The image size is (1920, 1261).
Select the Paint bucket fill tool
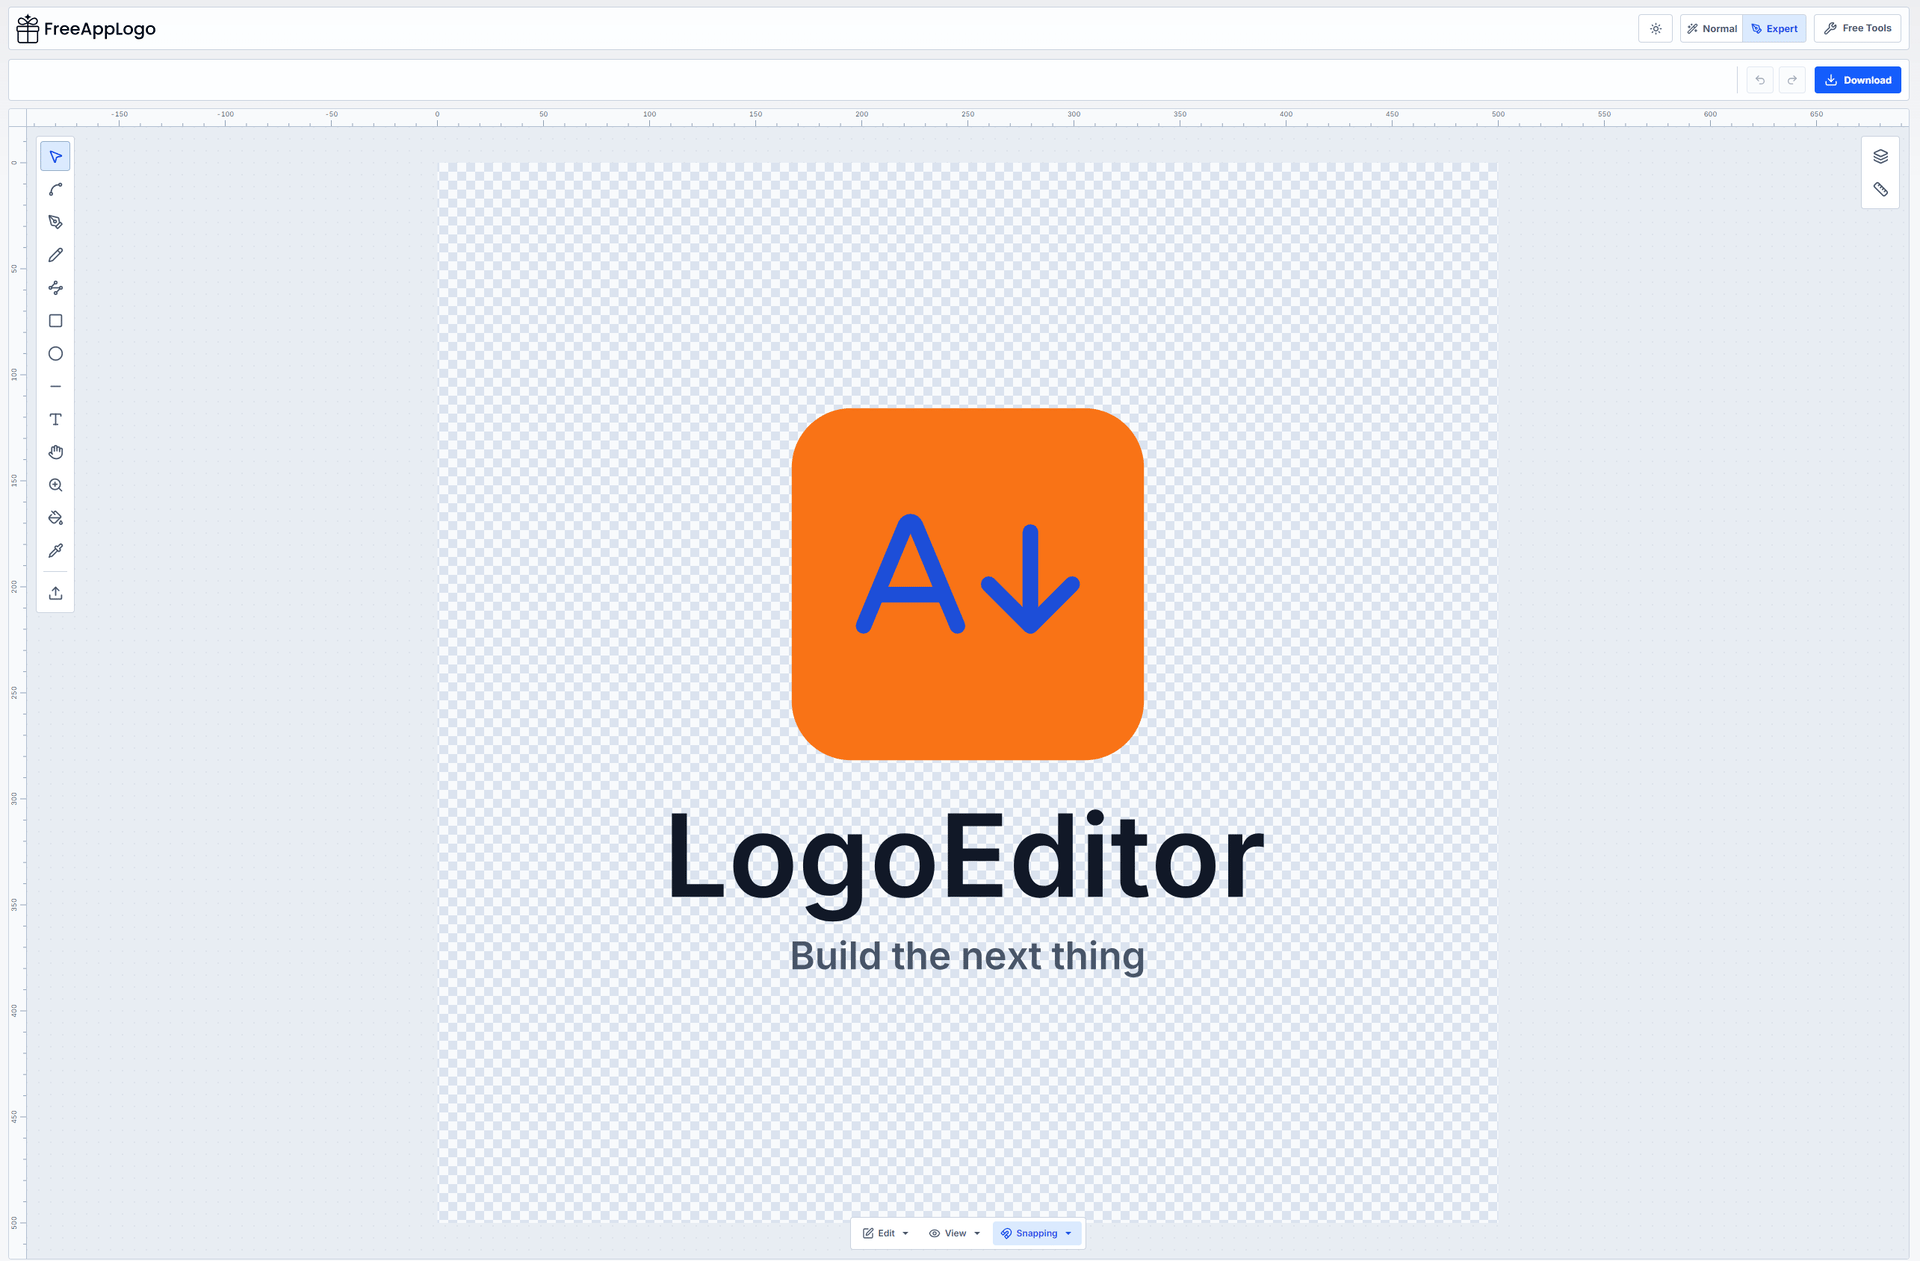point(56,518)
